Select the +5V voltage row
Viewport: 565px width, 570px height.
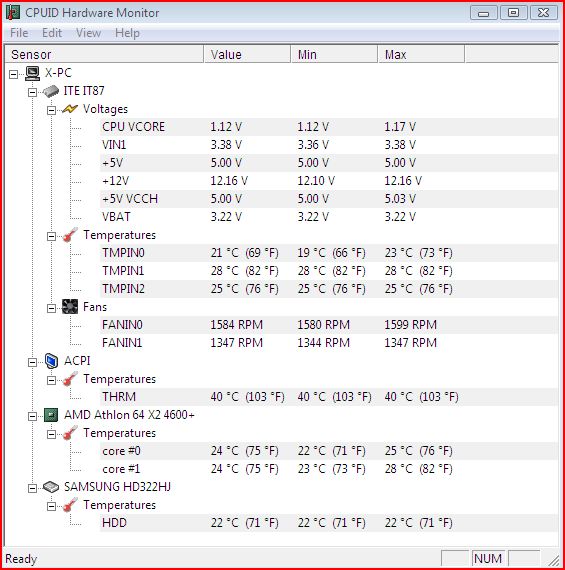point(329,163)
